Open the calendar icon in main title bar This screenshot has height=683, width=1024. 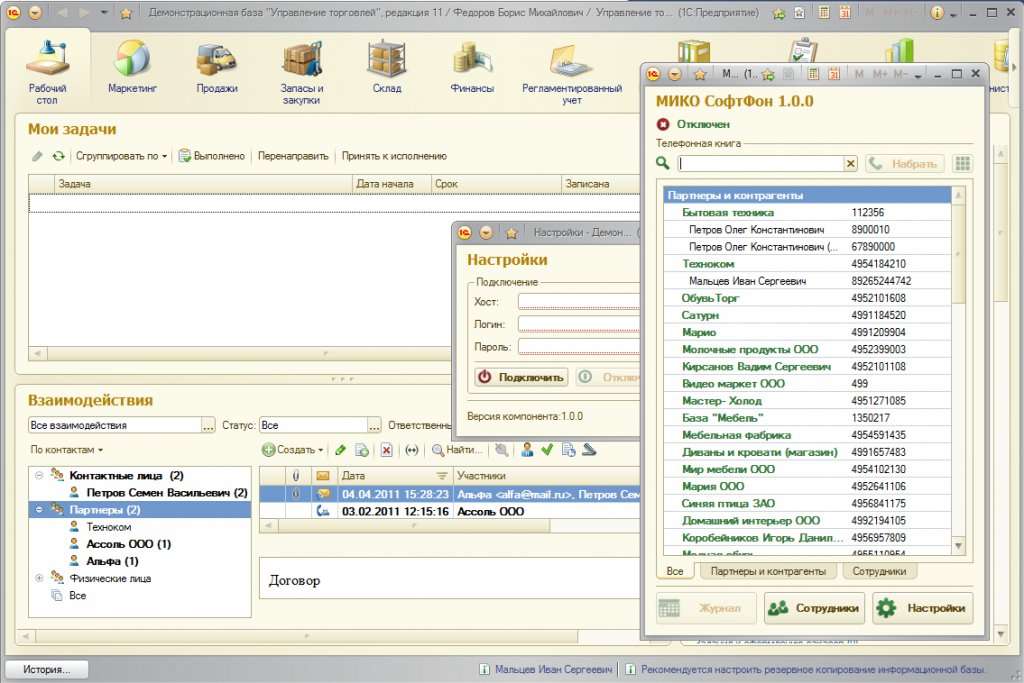pyautogui.click(x=844, y=12)
